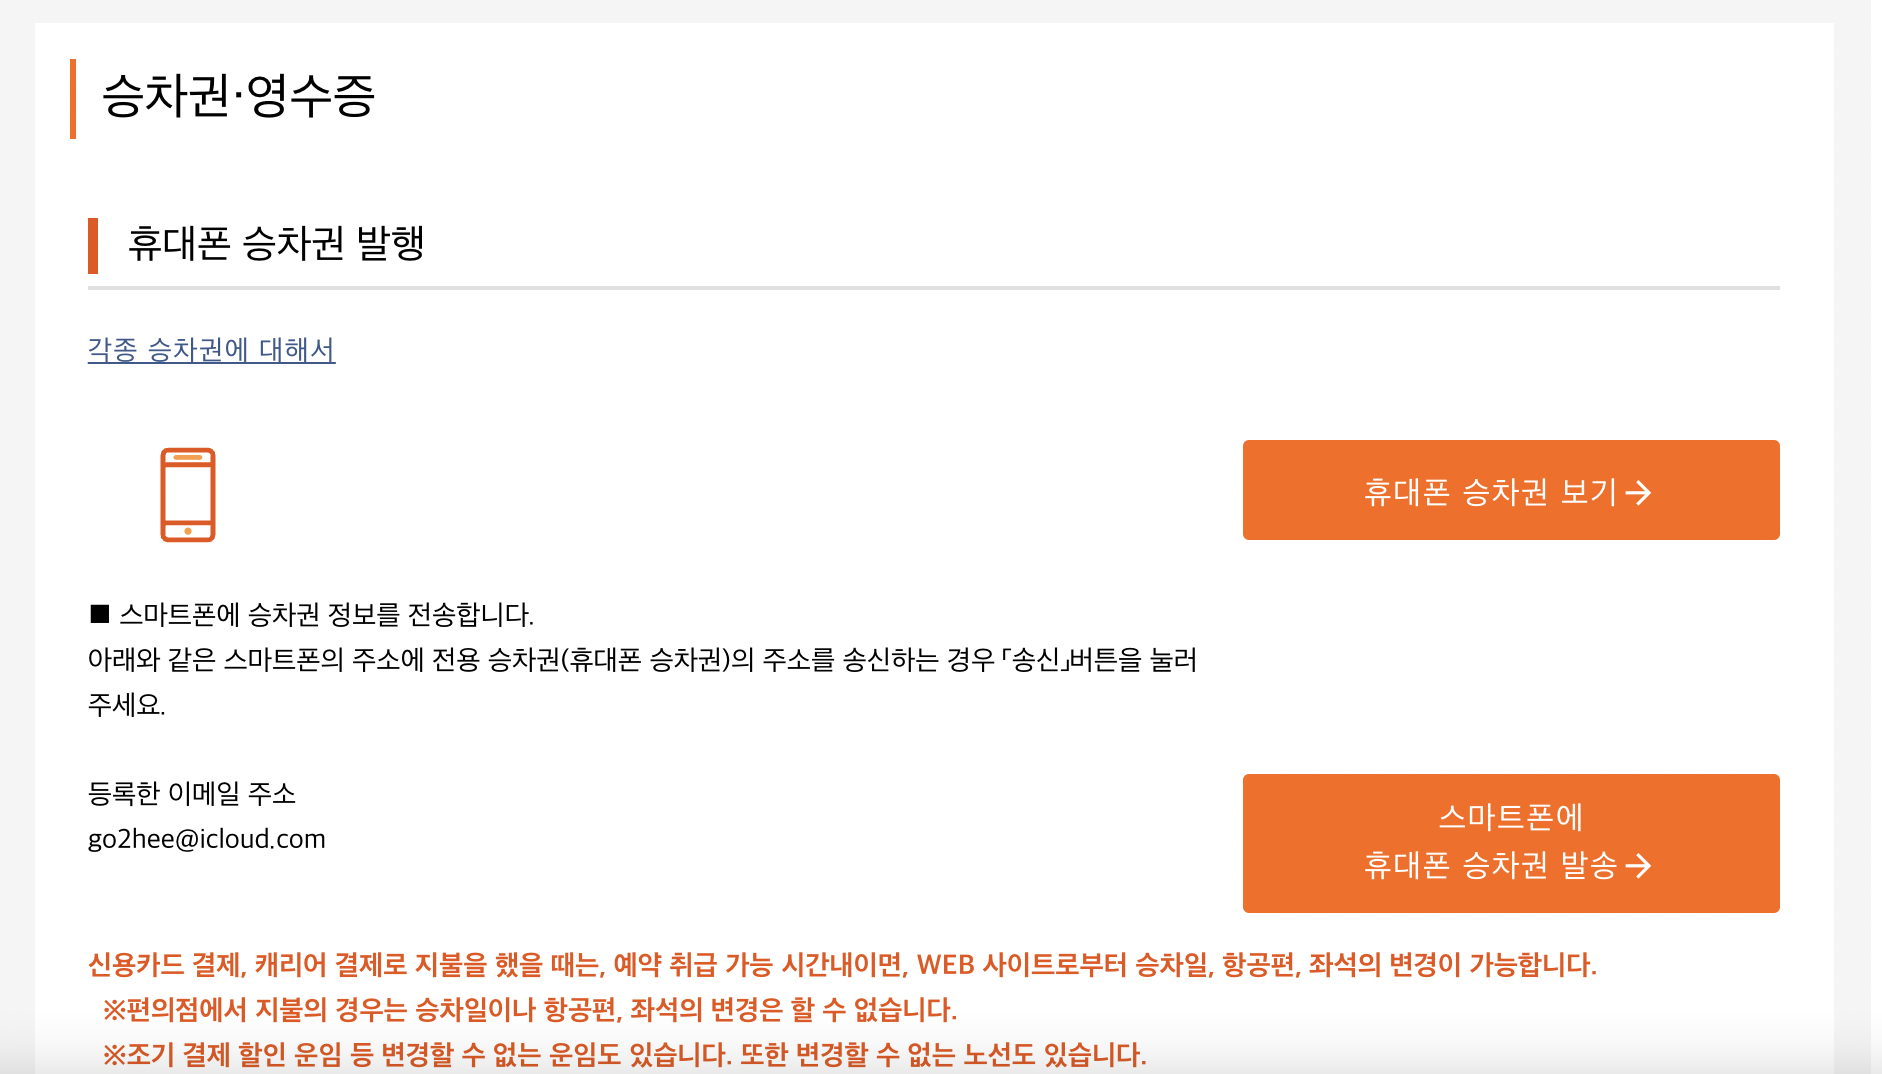Click the ※편의점에서 지불의 경우는 notice
The height and width of the screenshot is (1074, 1882).
529,1010
